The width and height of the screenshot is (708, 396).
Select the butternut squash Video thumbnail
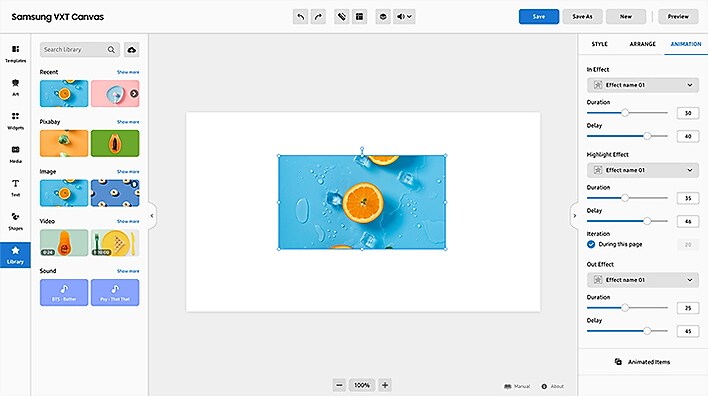click(x=64, y=242)
